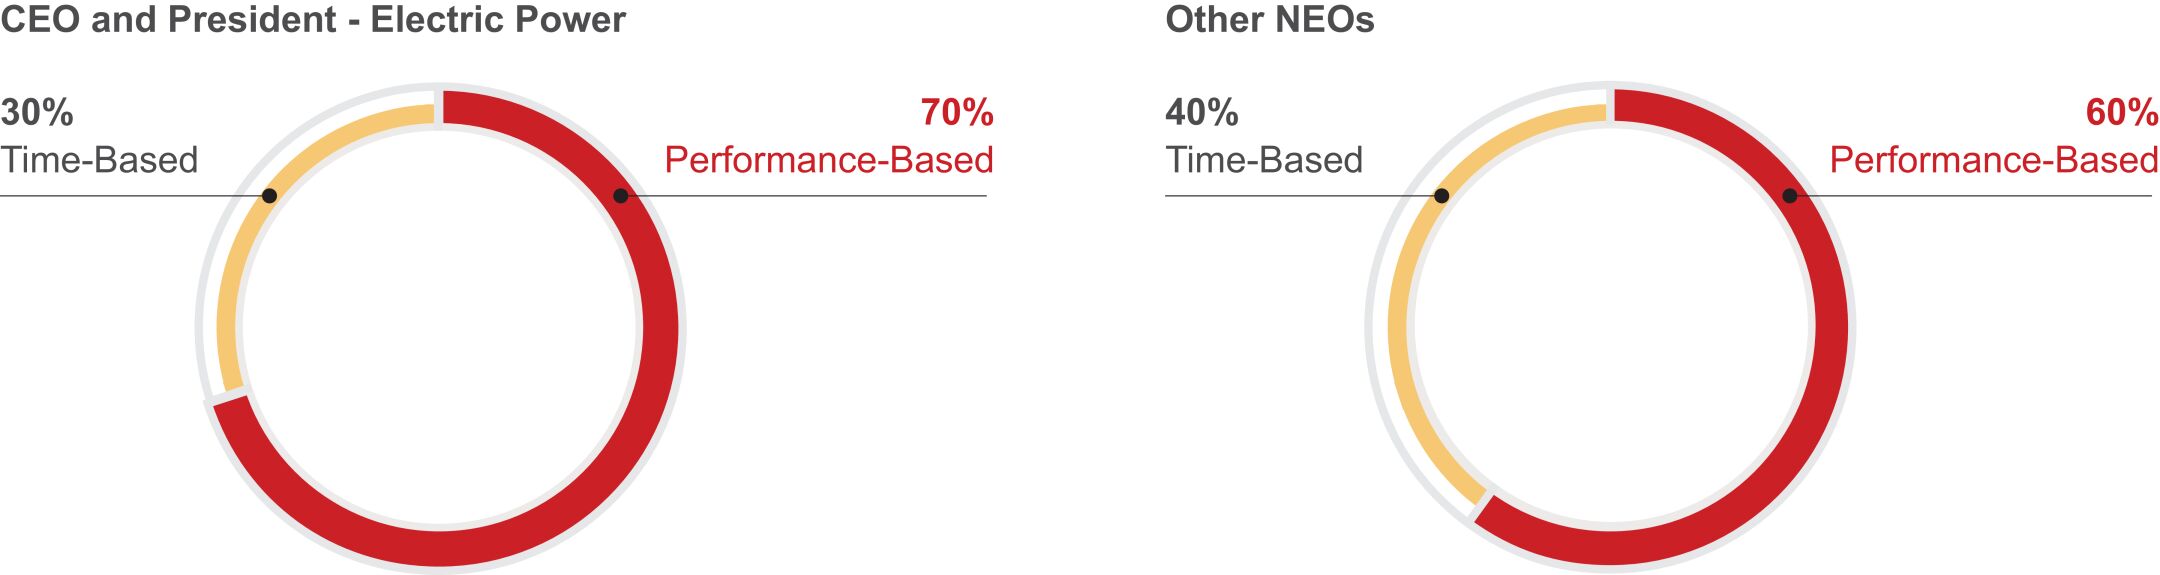Click the empty center of CEO donut chart
Image resolution: width=2160 pixels, height=575 pixels.
tap(440, 328)
